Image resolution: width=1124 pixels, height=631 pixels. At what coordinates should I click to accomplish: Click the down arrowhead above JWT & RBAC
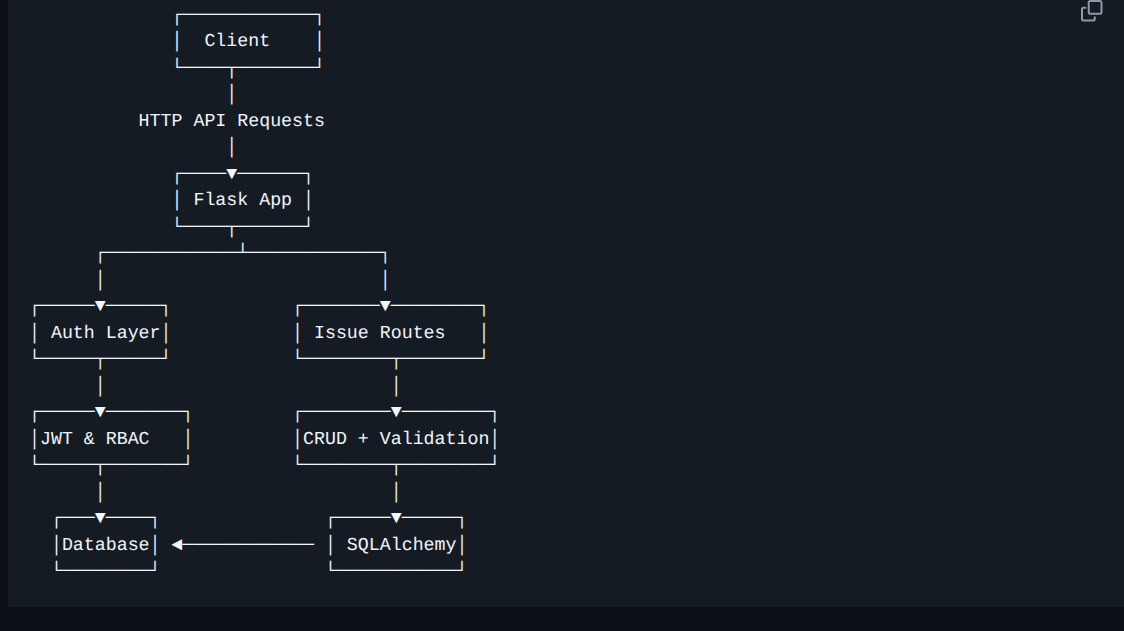(x=100, y=412)
